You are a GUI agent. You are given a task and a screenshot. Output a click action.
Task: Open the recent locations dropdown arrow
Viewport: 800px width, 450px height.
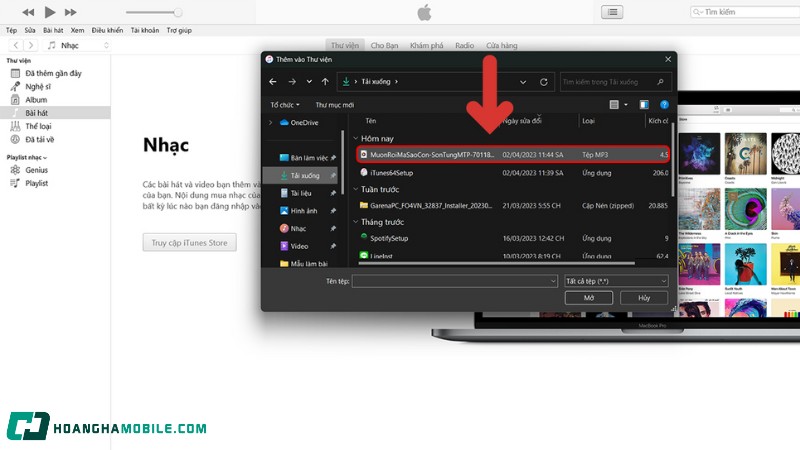pos(309,82)
